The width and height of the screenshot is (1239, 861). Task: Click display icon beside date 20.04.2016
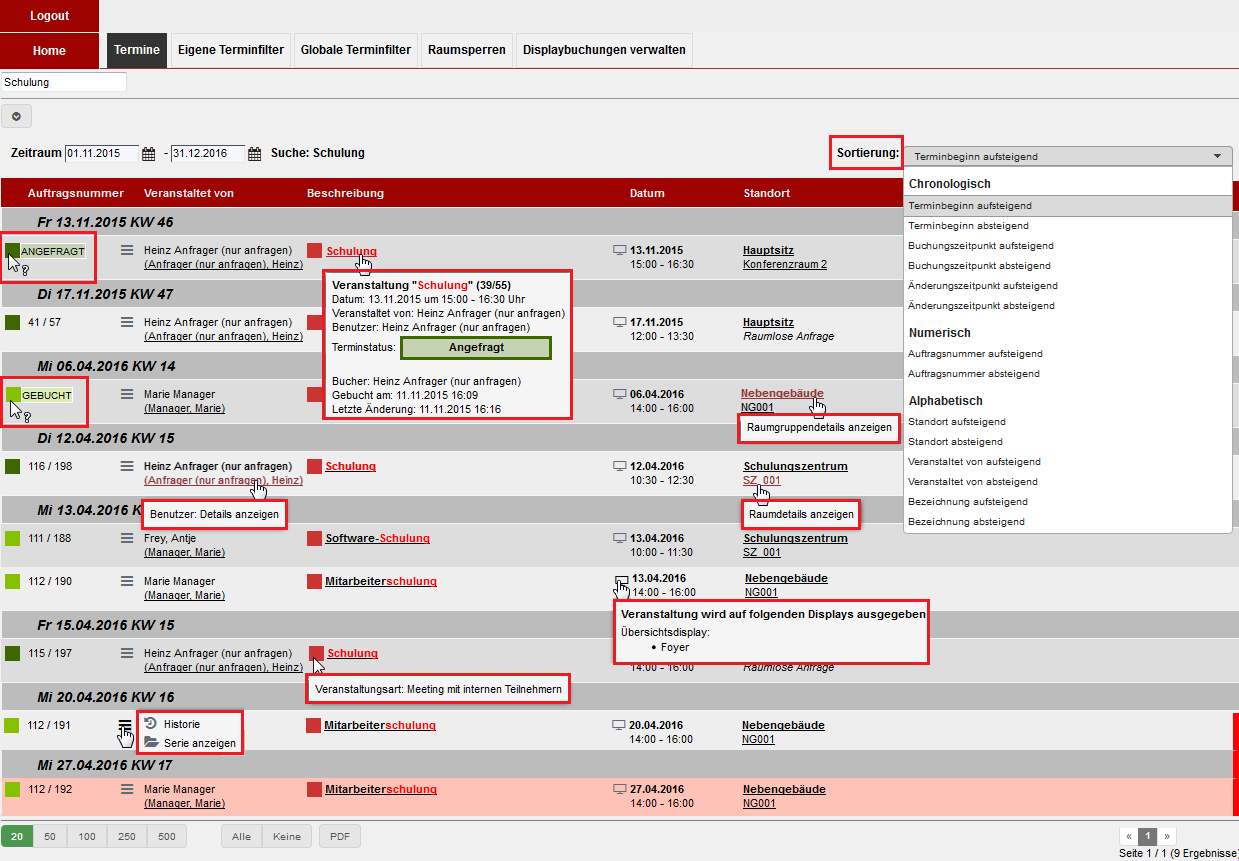pyautogui.click(x=619, y=725)
